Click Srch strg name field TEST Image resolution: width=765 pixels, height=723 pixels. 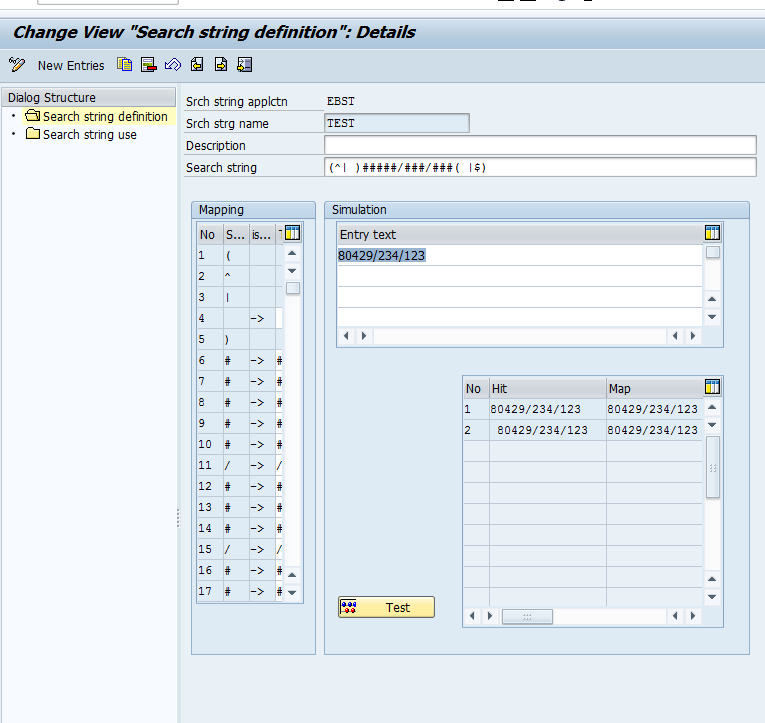(397, 123)
